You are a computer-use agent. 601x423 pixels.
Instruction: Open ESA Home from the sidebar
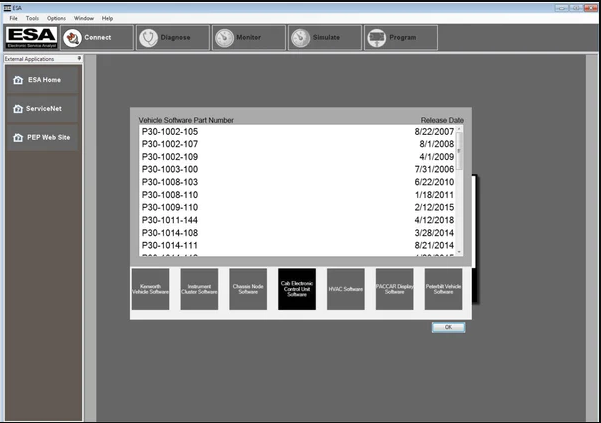[40, 80]
